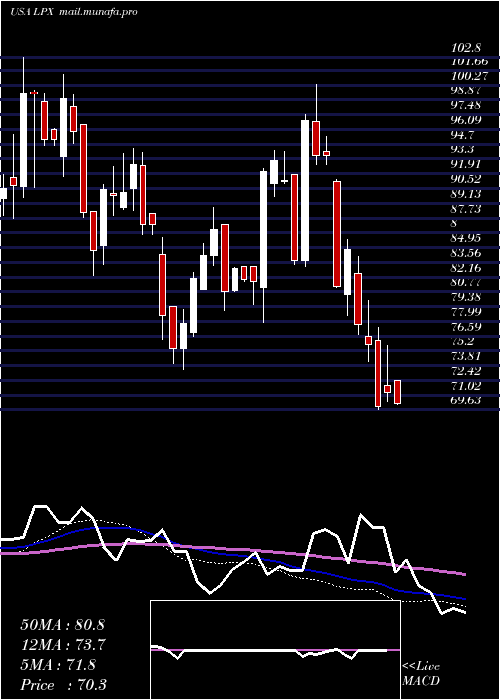
Task: Click the 50MA : 80.8 readout
Action: [x=62, y=625]
